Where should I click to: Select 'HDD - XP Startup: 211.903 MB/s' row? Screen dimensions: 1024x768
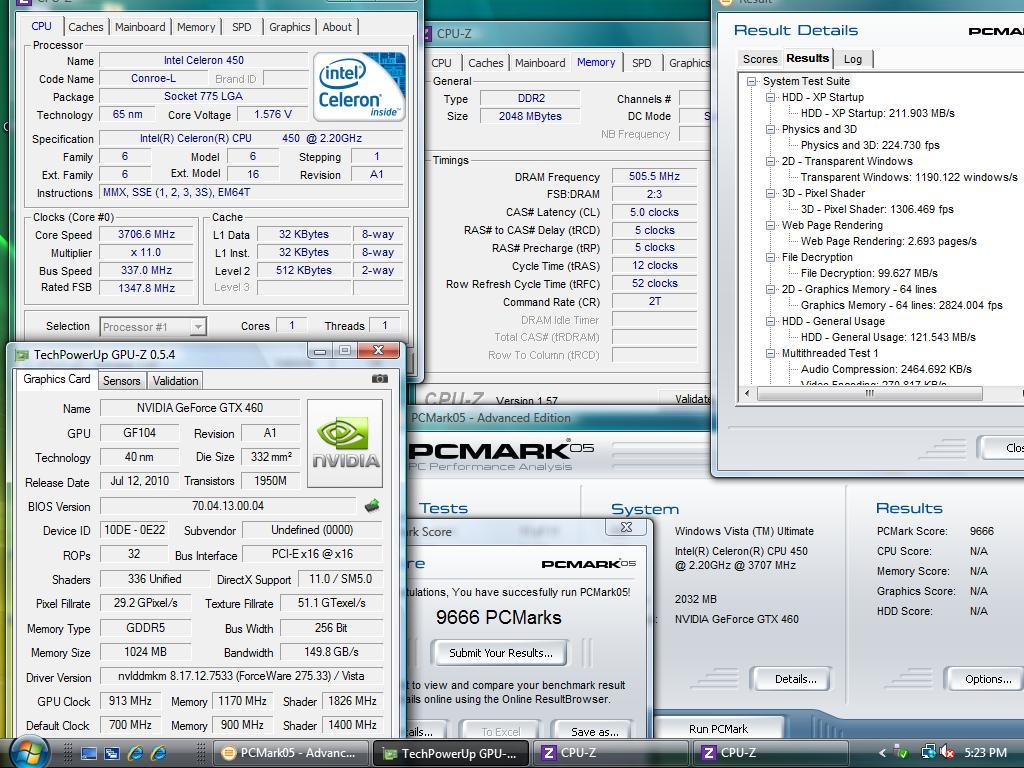coord(877,113)
